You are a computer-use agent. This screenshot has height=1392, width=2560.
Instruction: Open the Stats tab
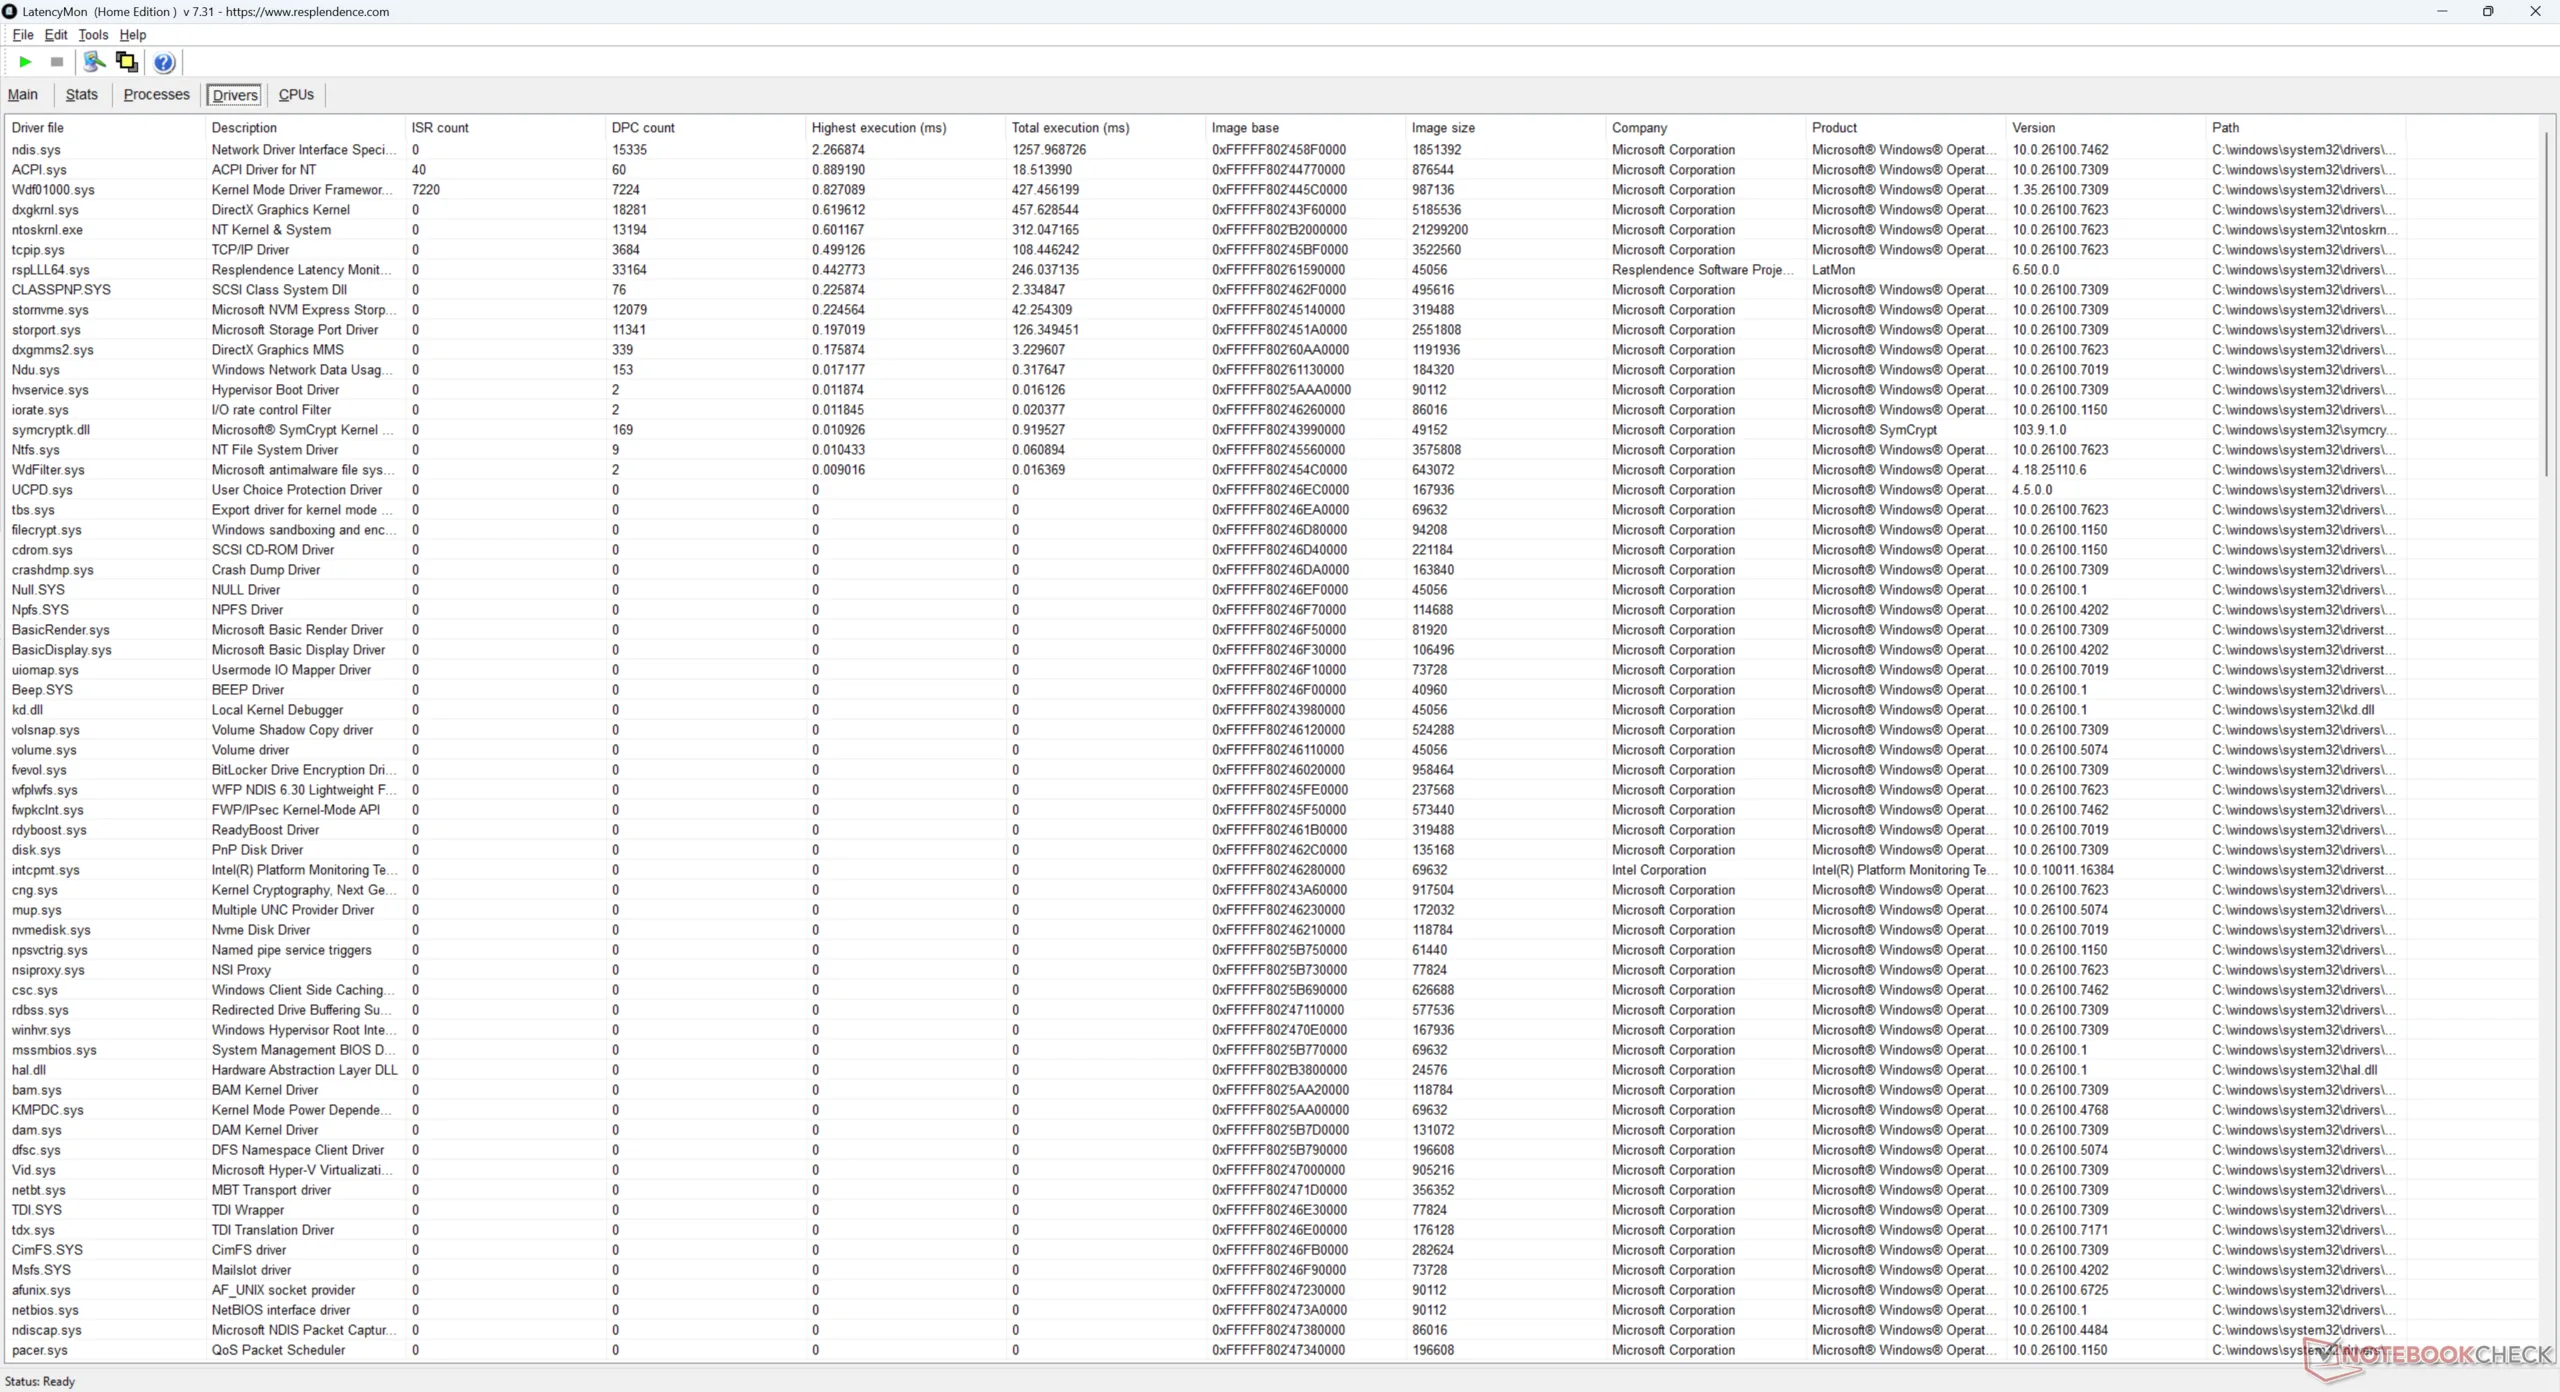point(82,94)
